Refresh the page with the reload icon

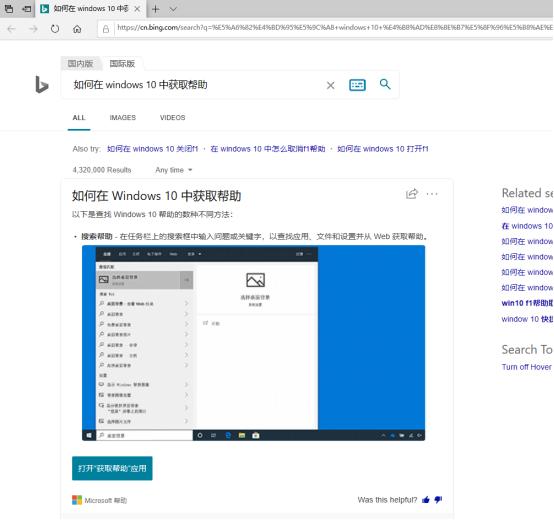click(55, 29)
